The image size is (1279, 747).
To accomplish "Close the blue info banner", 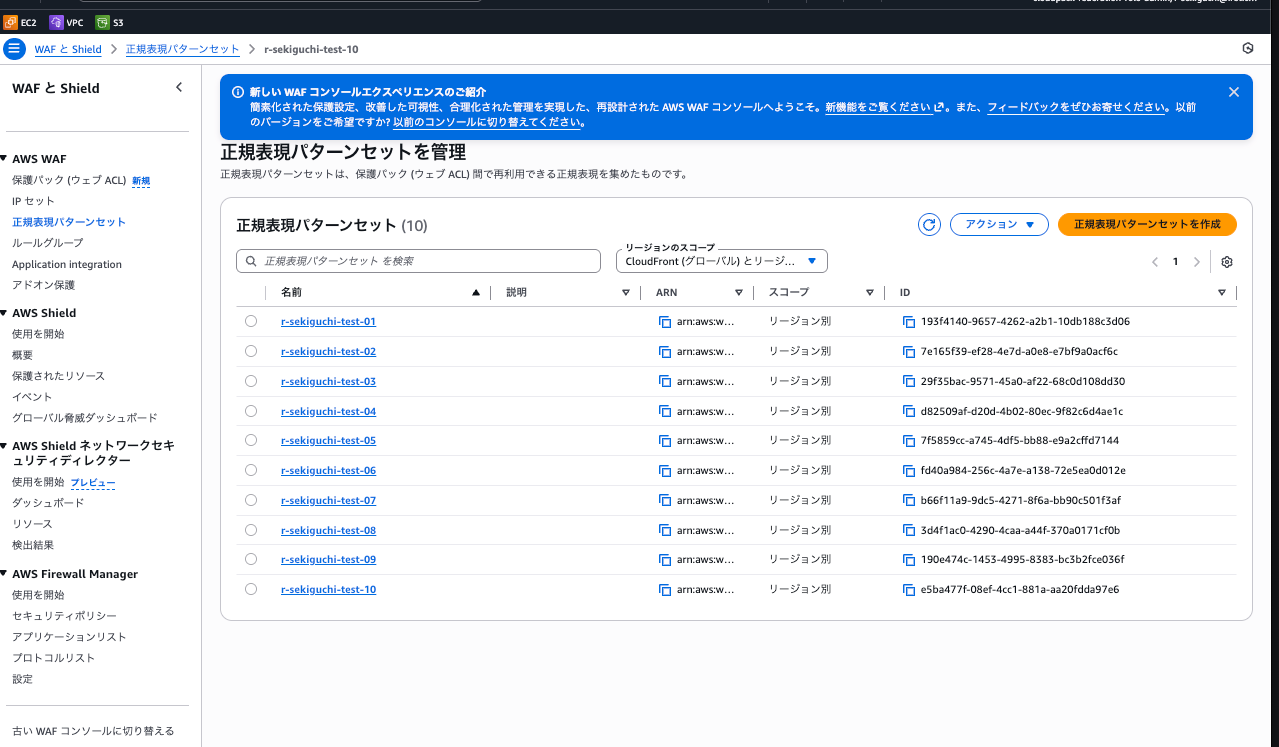I will pyautogui.click(x=1233, y=92).
